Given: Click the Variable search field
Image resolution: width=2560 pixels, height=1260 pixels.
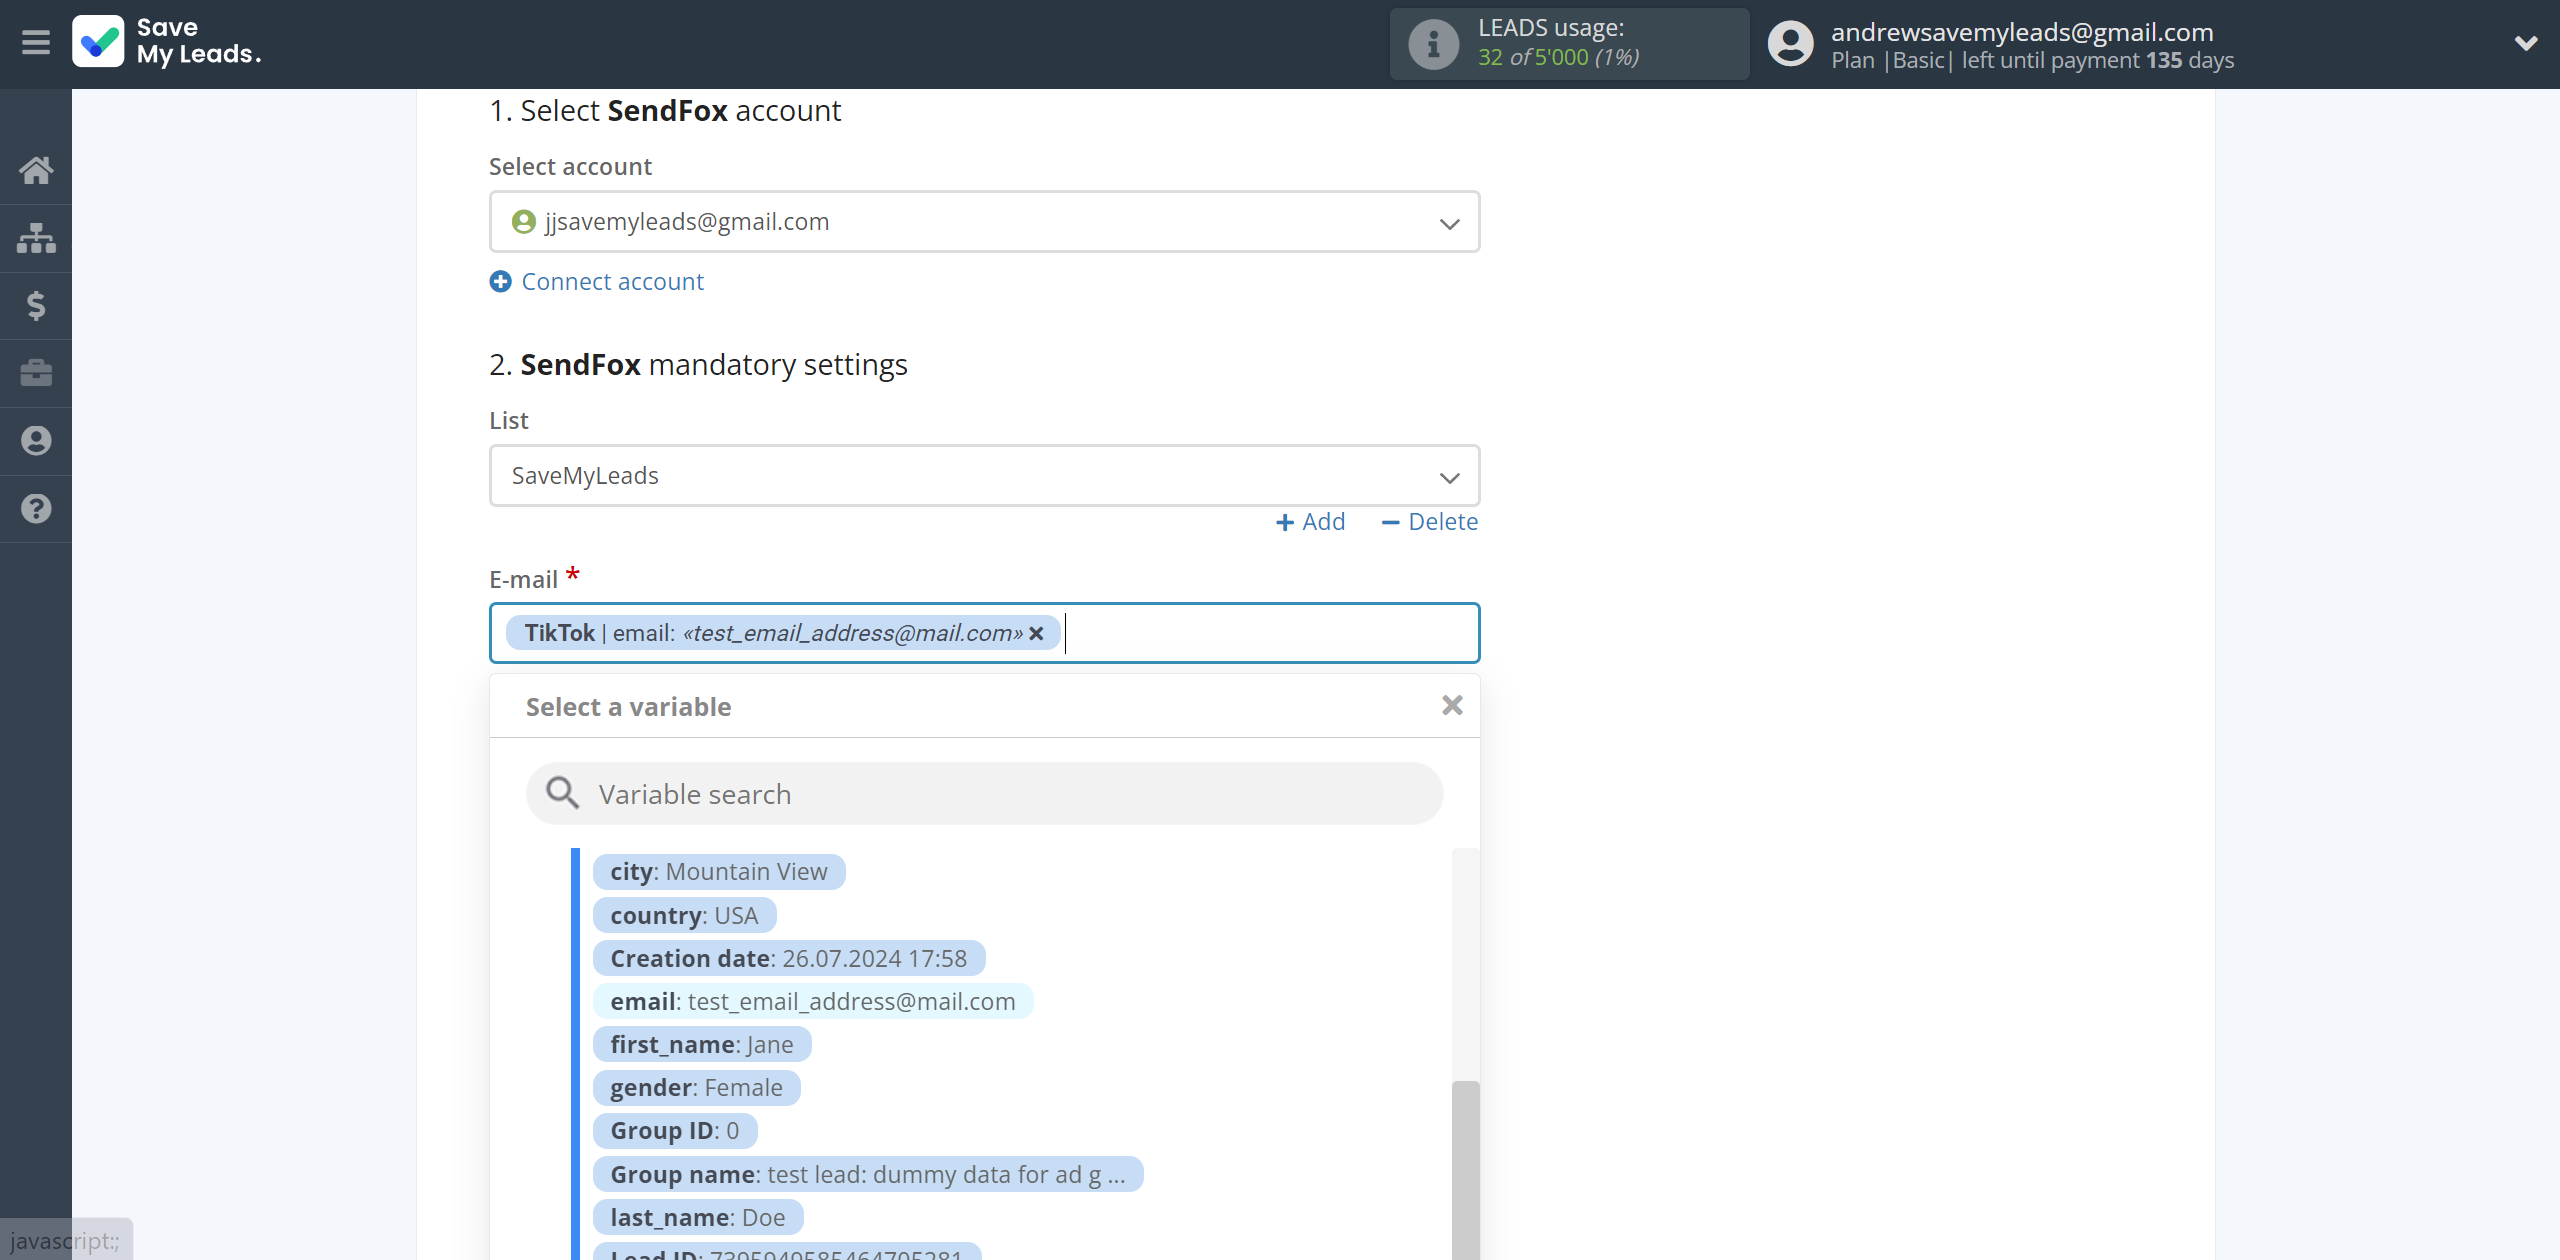Looking at the screenshot, I should tap(984, 794).
